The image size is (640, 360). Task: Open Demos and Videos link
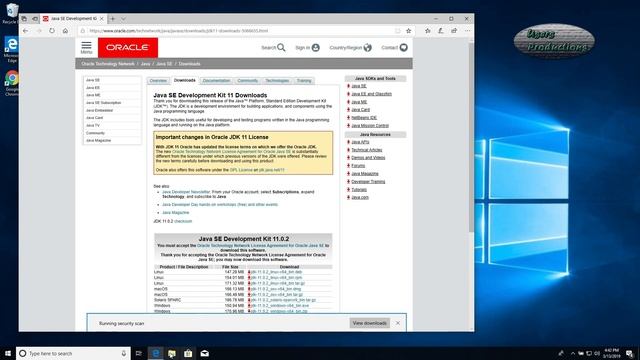[x=368, y=158]
